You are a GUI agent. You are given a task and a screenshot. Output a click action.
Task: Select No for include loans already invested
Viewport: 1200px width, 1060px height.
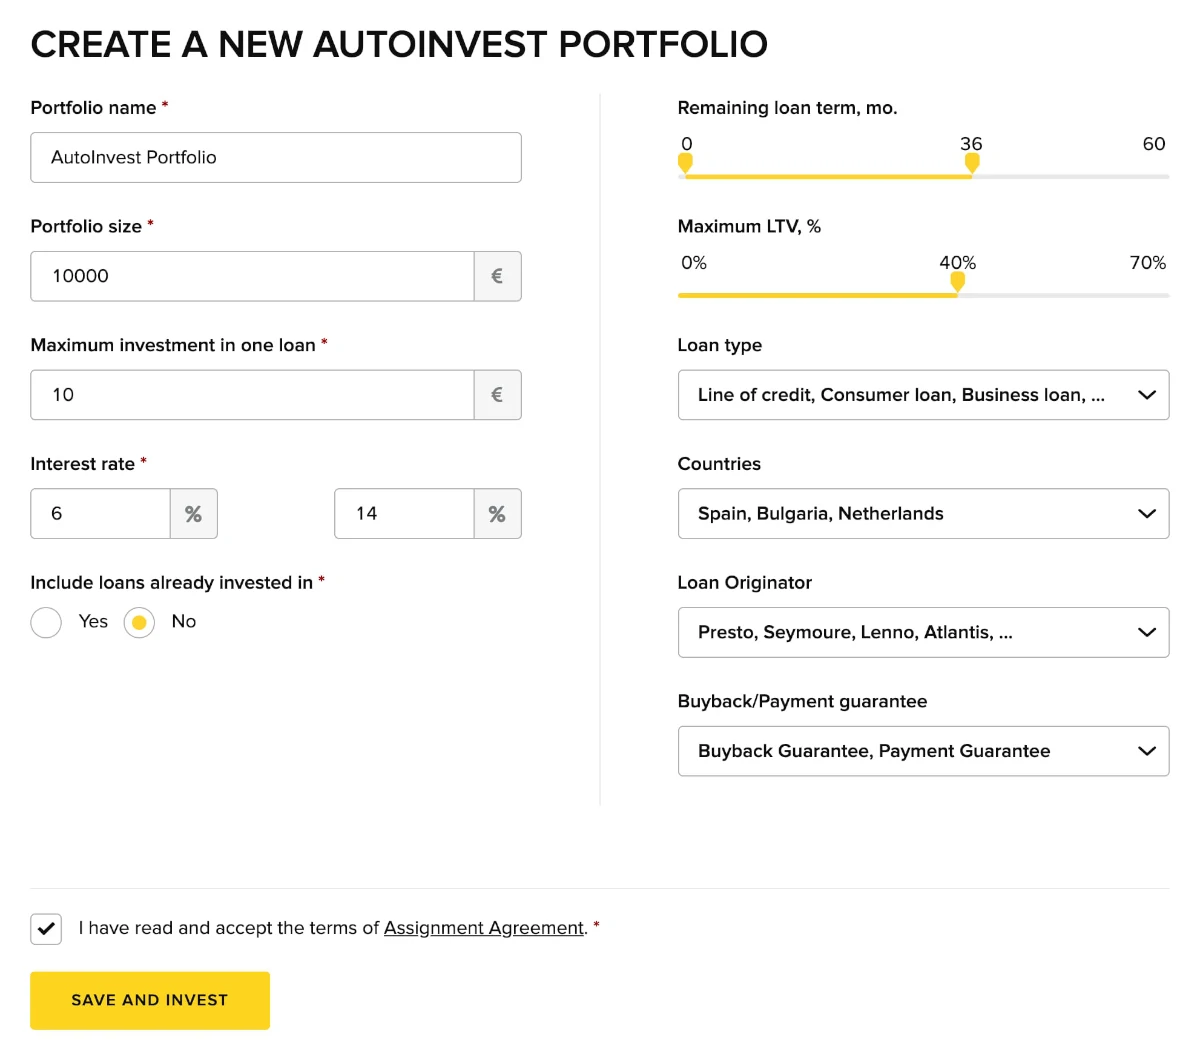click(x=139, y=623)
